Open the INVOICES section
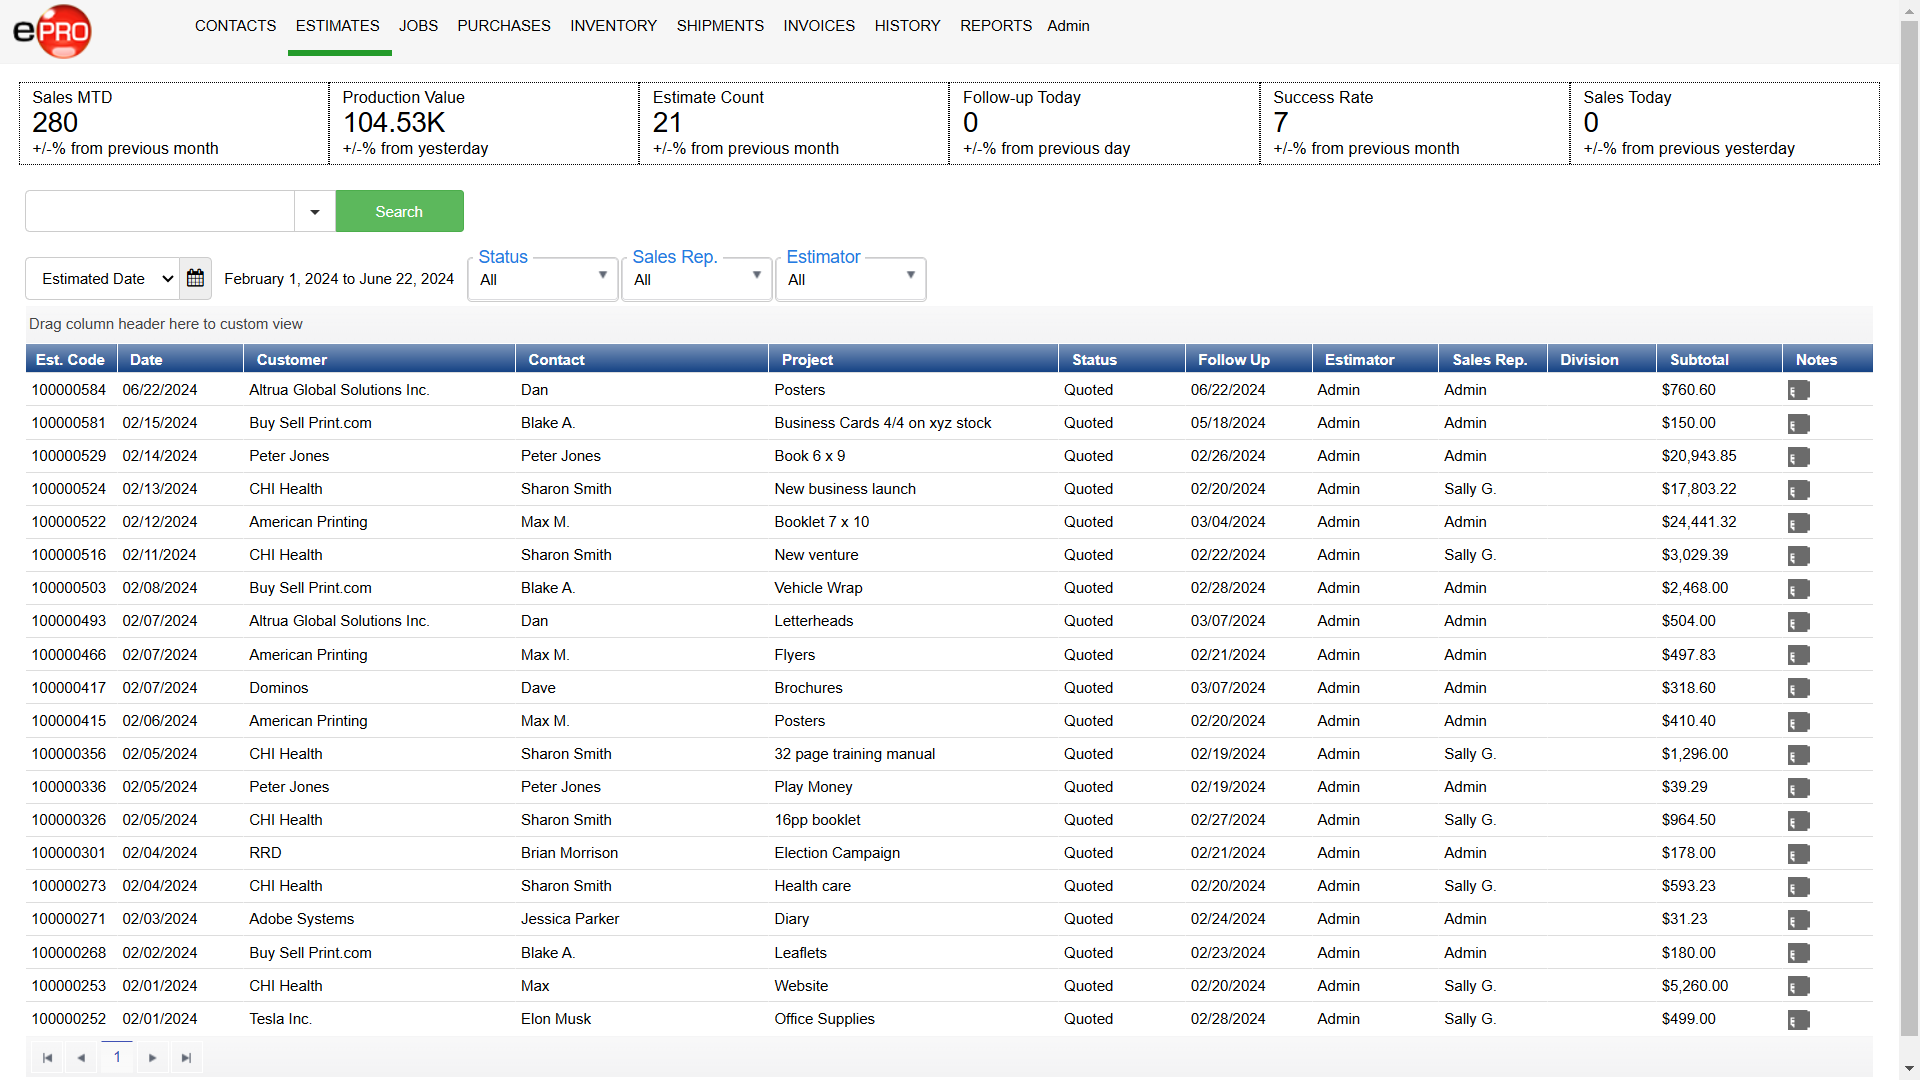The height and width of the screenshot is (1080, 1920). 818,26
